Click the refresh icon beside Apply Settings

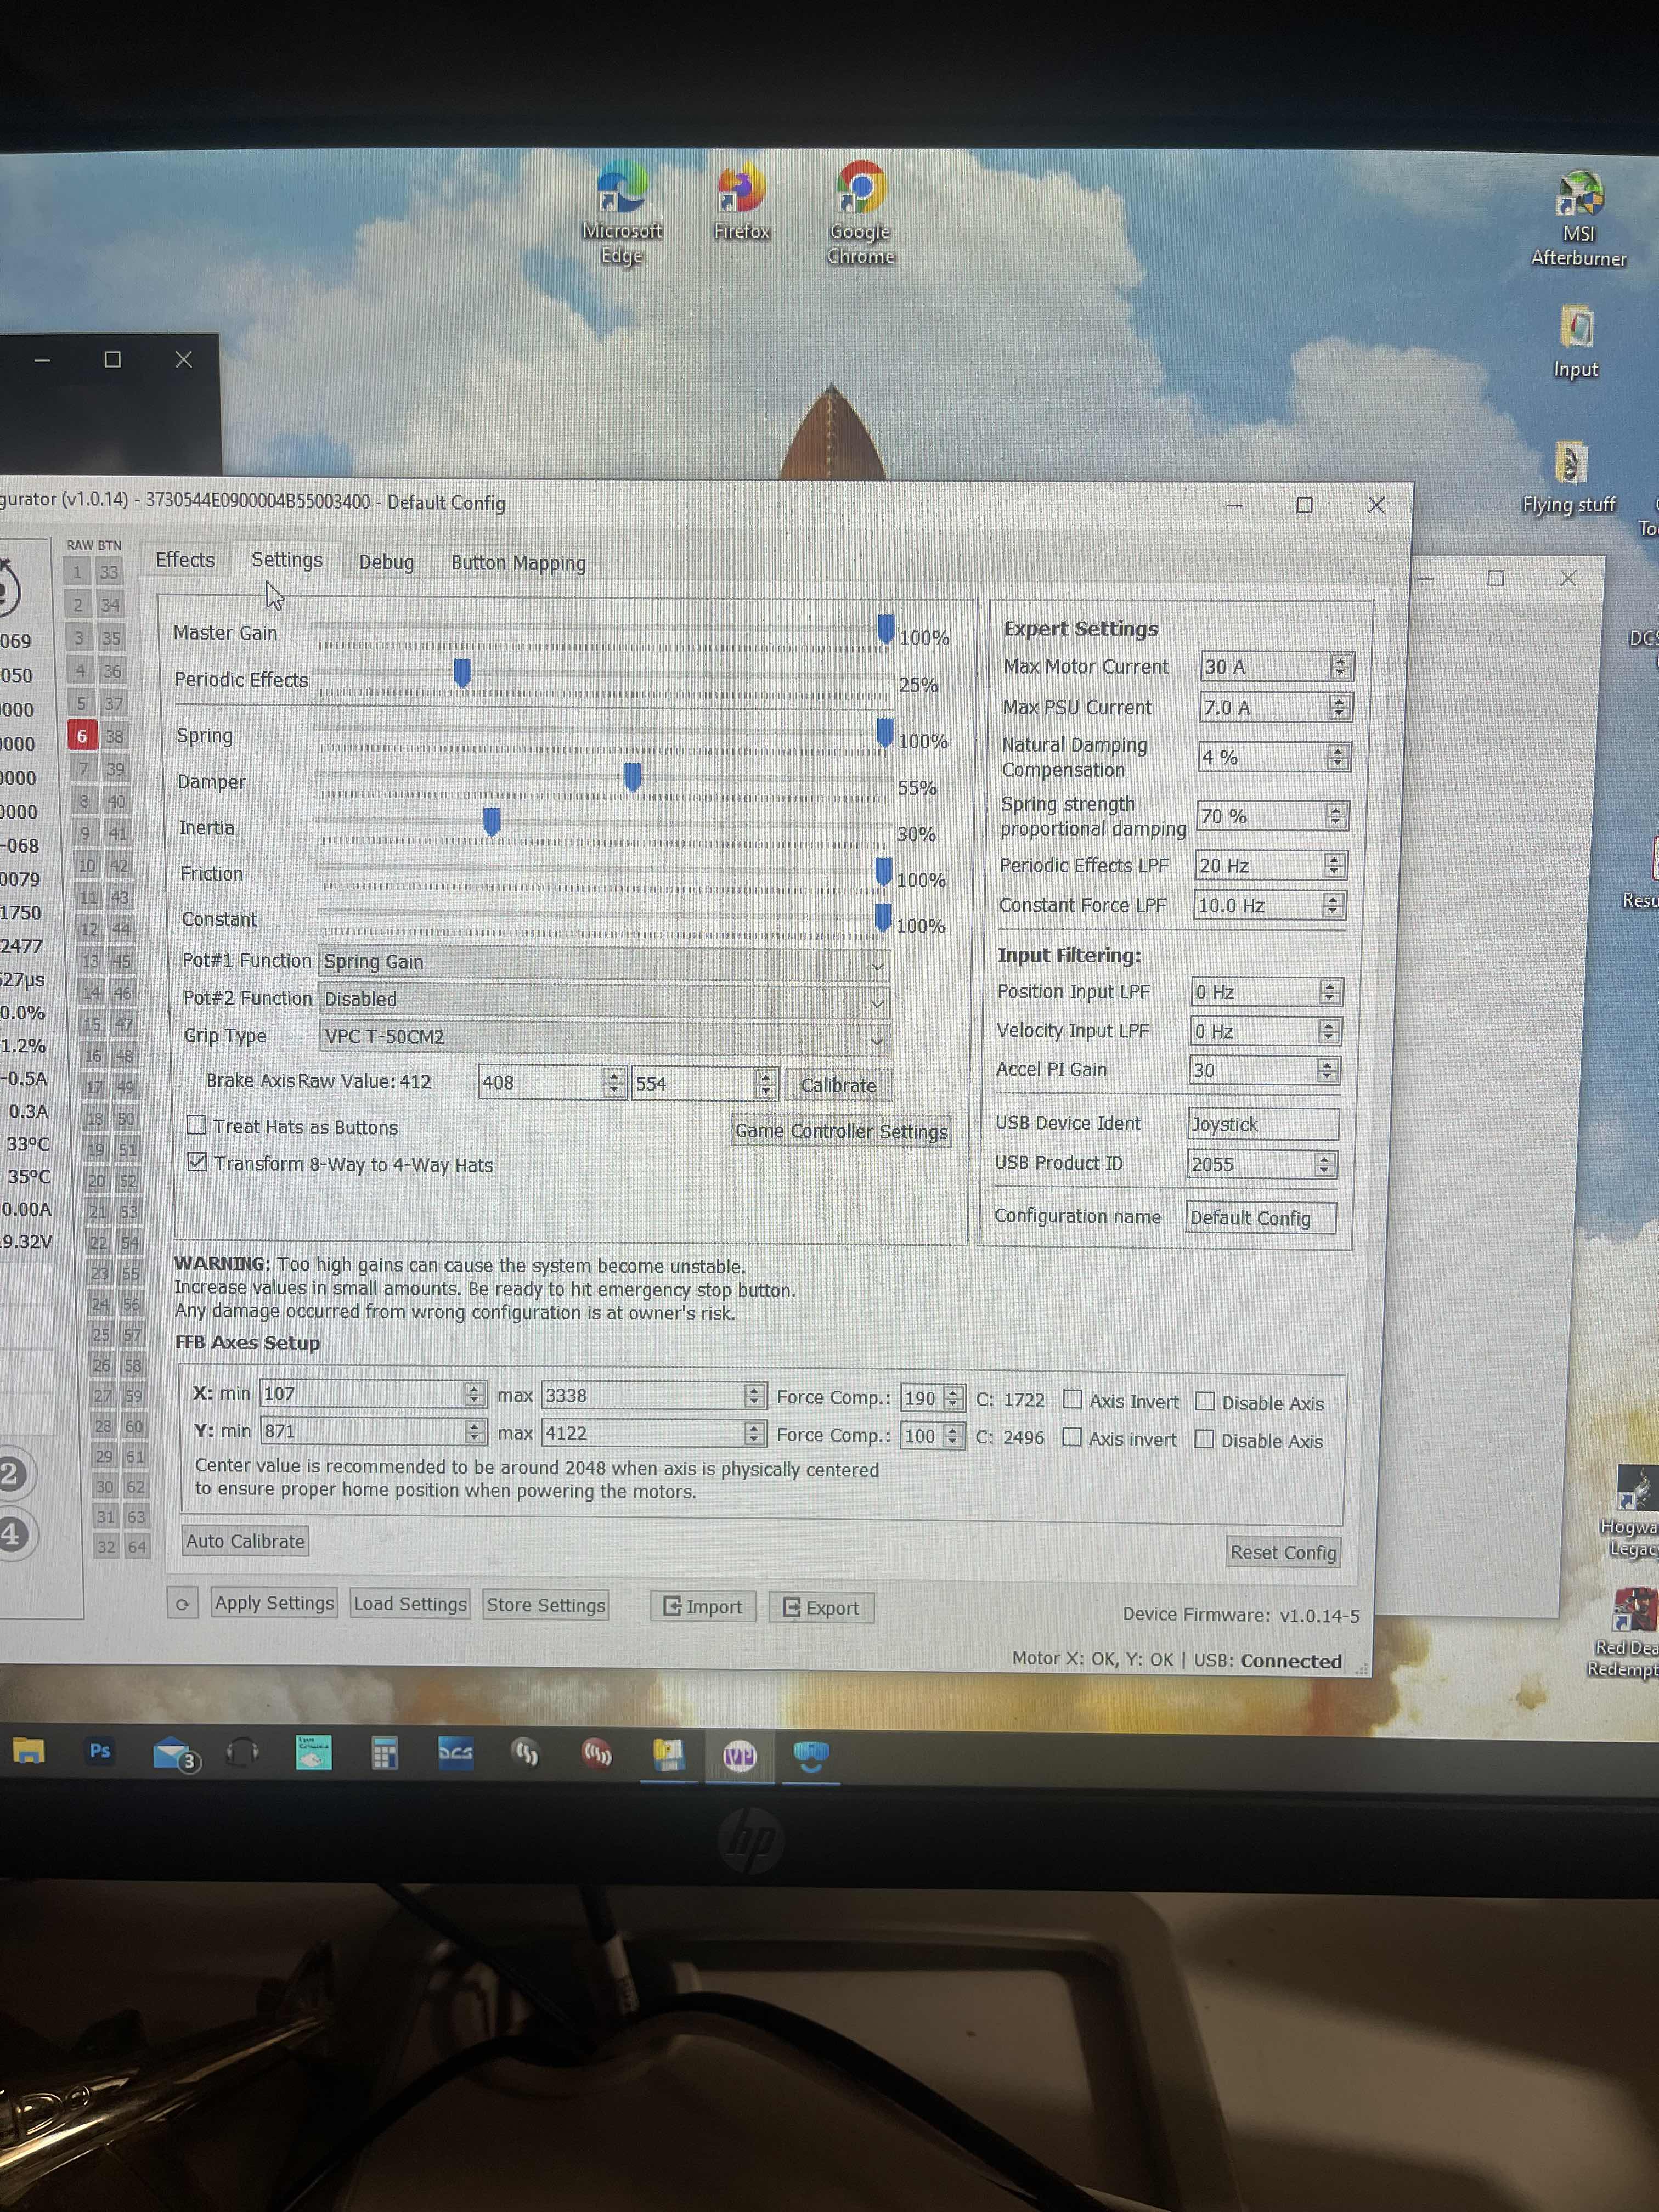182,1604
